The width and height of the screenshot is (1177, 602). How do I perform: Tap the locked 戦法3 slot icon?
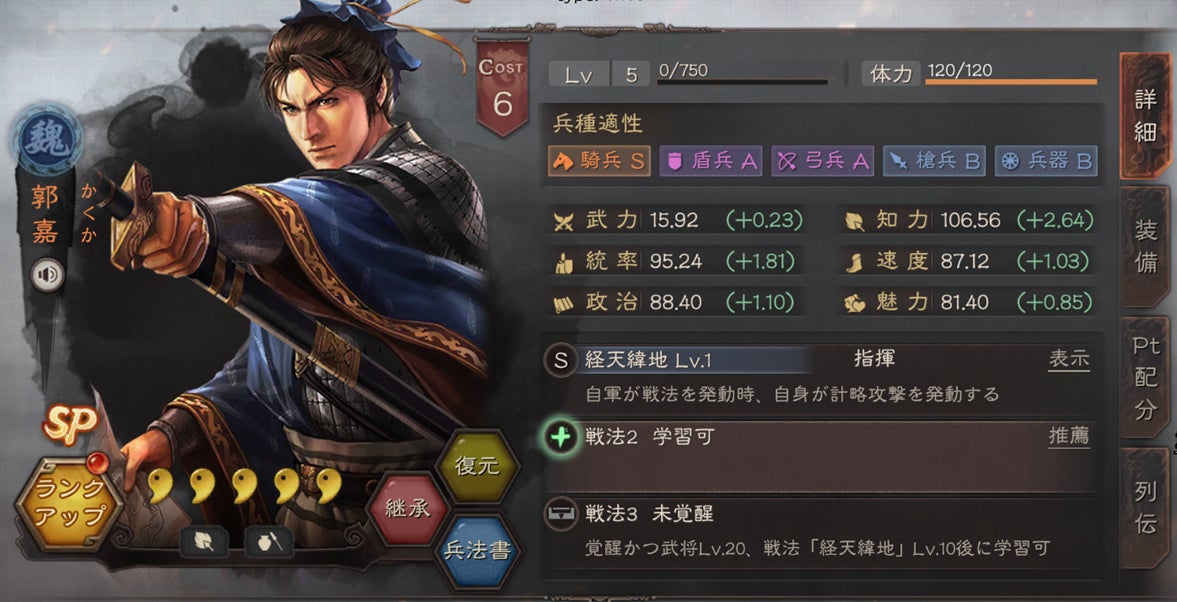[560, 514]
